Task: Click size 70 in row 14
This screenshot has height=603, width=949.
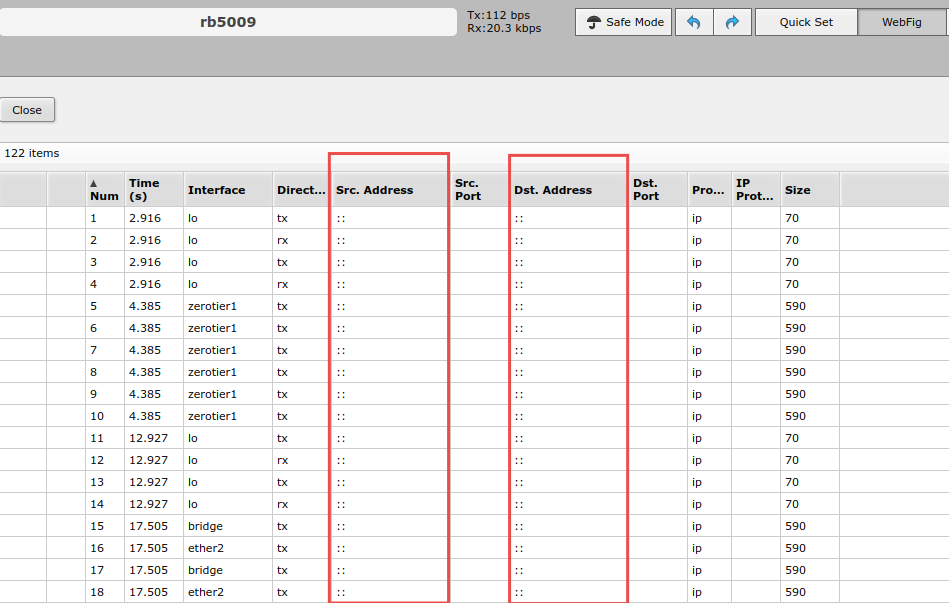Action: [x=792, y=504]
